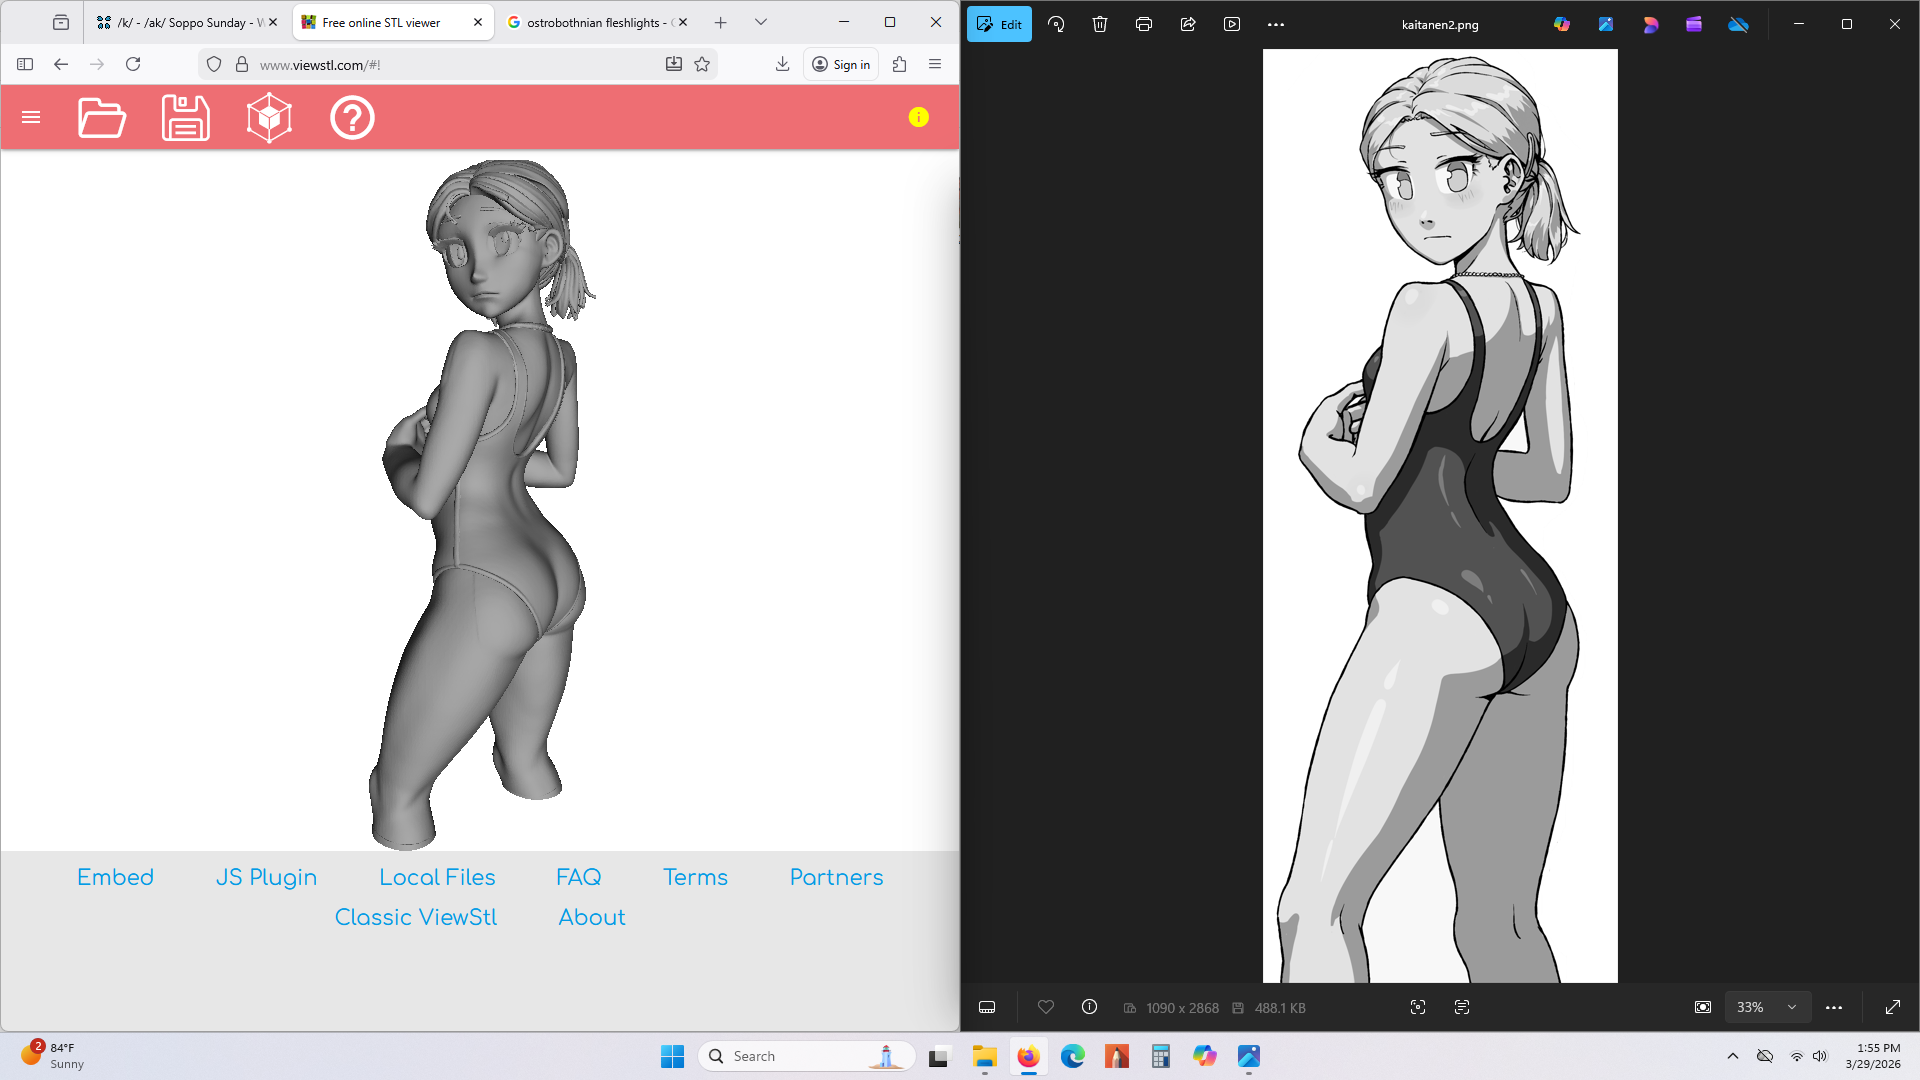Print the image from Photos
The height and width of the screenshot is (1080, 1920).
[1144, 24]
